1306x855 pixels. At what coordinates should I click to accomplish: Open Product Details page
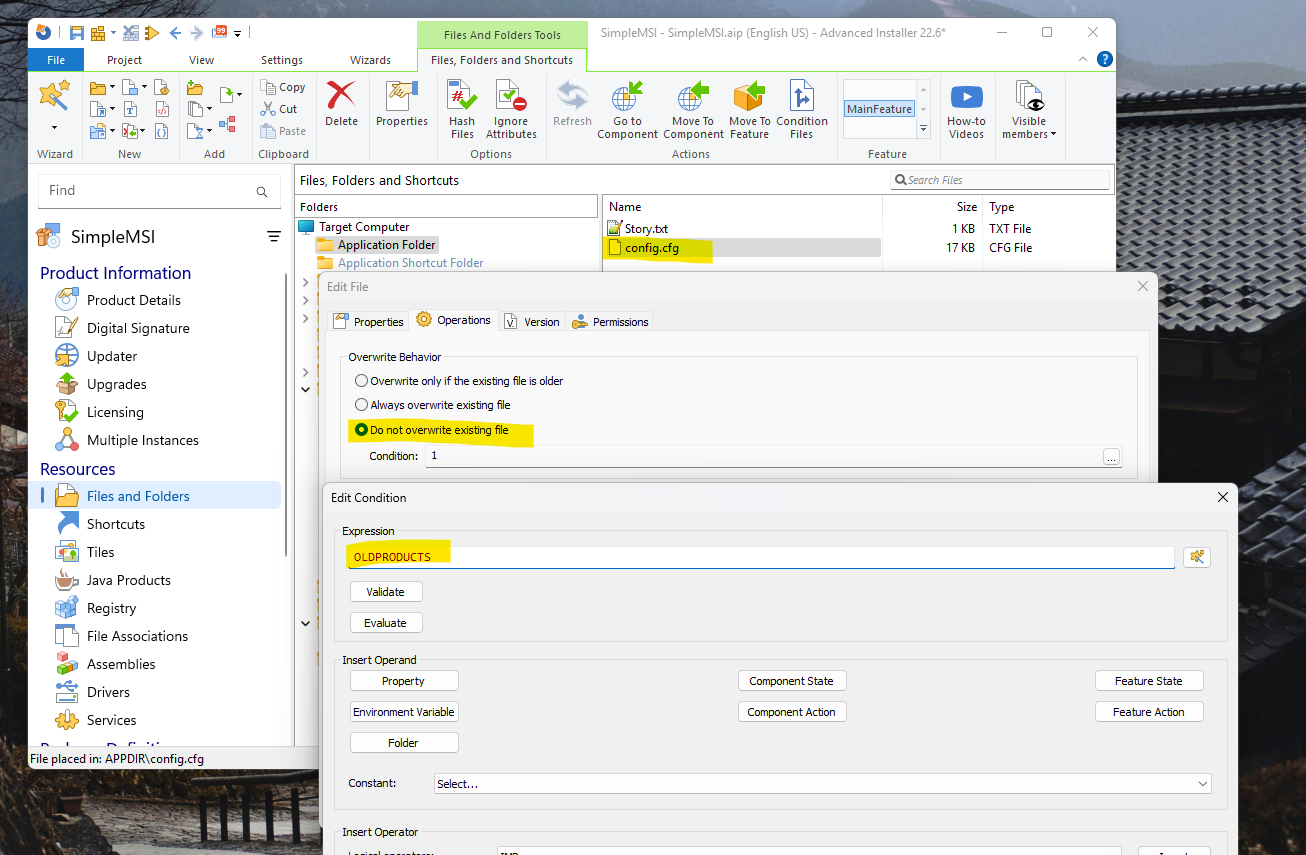pos(133,300)
